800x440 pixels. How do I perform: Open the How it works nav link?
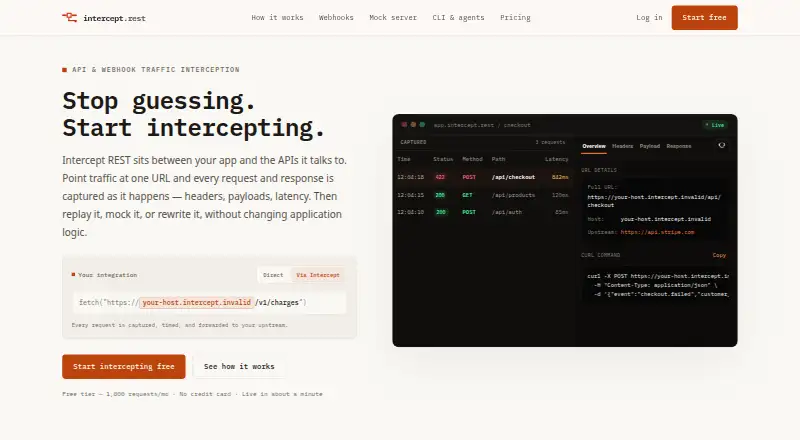click(277, 17)
